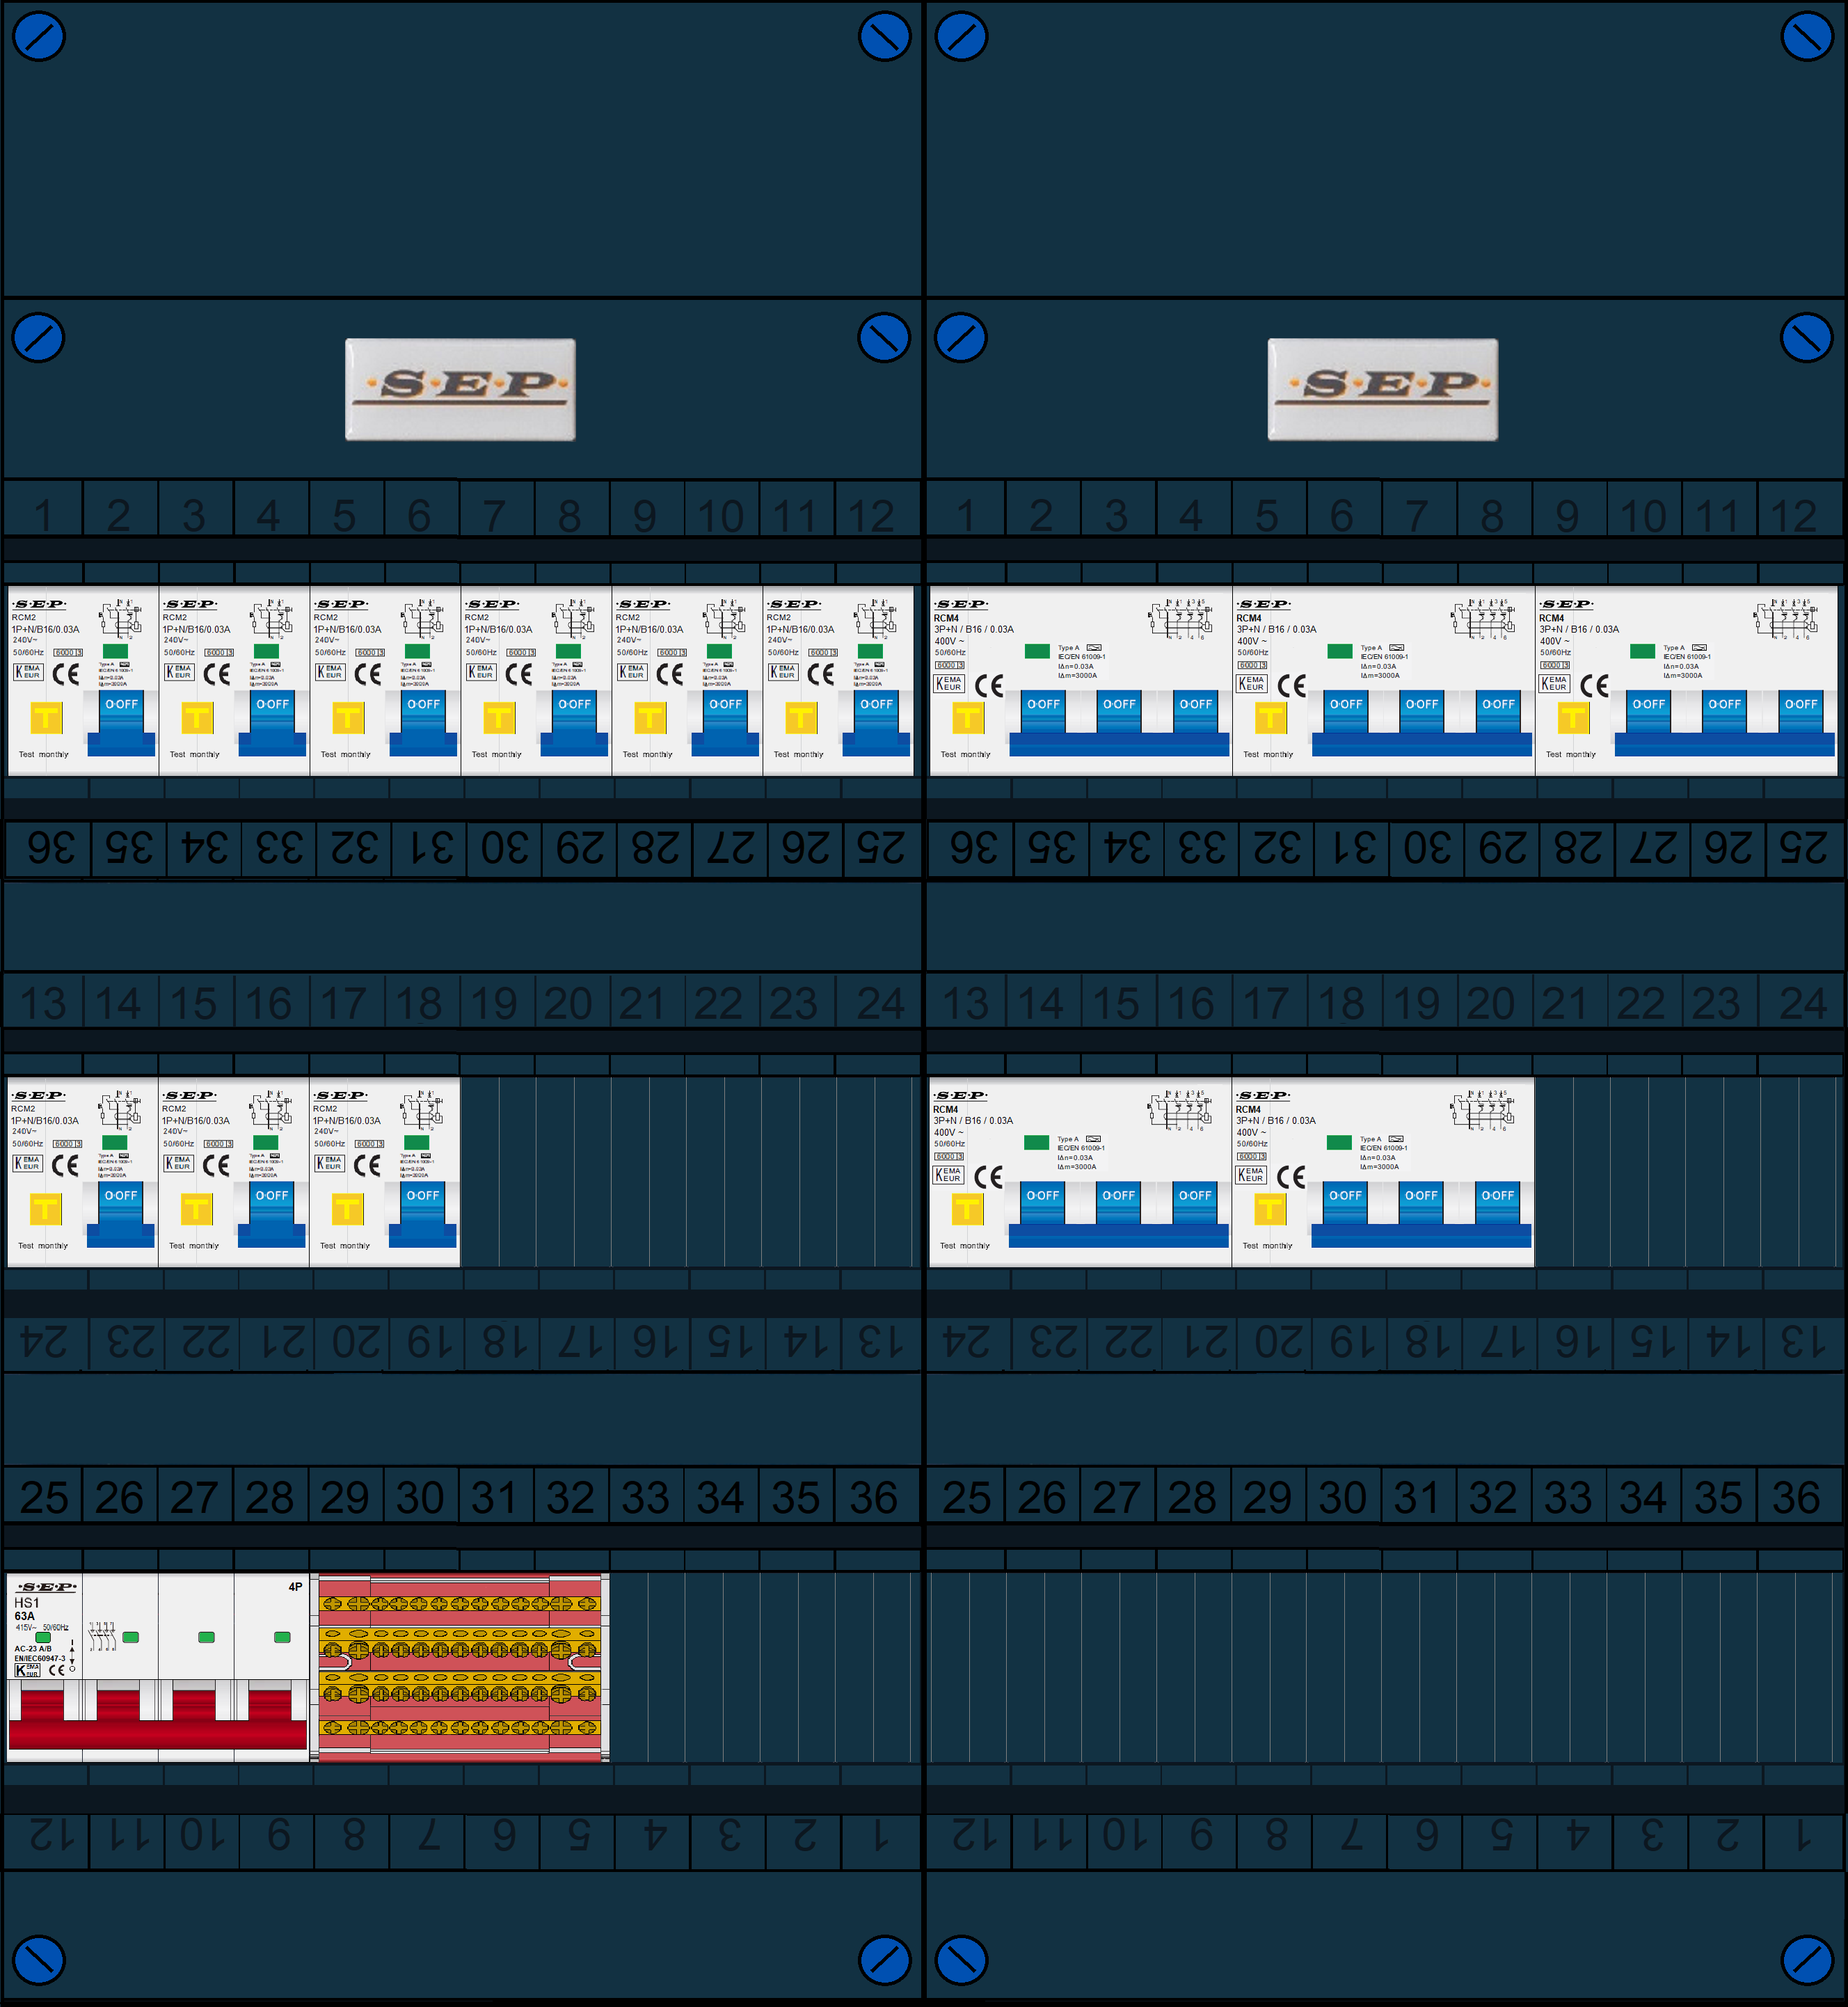This screenshot has height=2007, width=1848.
Task: Click upright slot label '7' in left panel top strip
Action: (494, 516)
